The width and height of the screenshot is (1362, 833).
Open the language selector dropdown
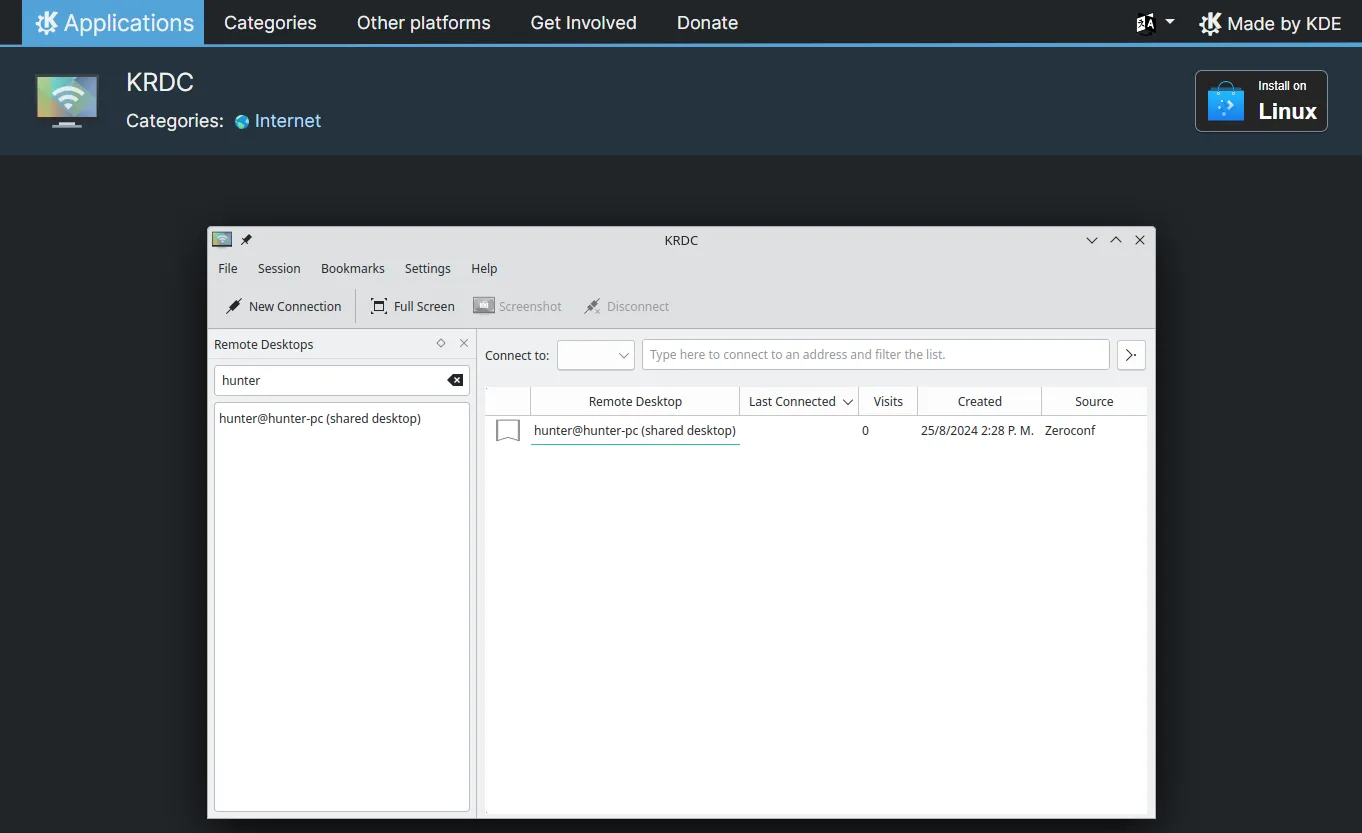pos(1155,23)
